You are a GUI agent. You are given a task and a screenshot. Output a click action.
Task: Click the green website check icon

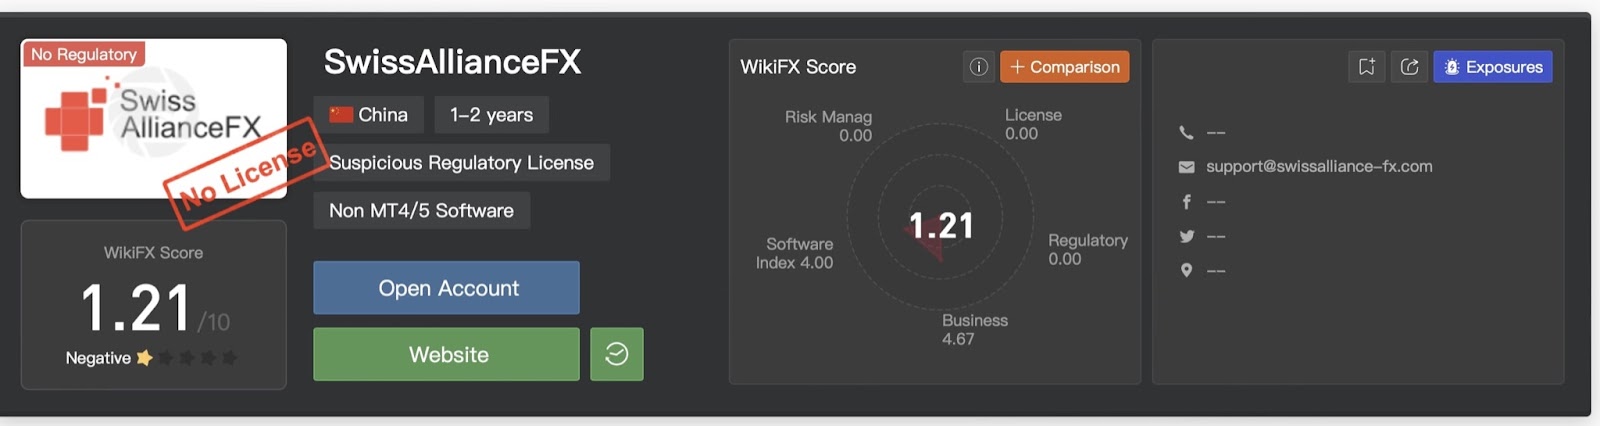tap(617, 354)
